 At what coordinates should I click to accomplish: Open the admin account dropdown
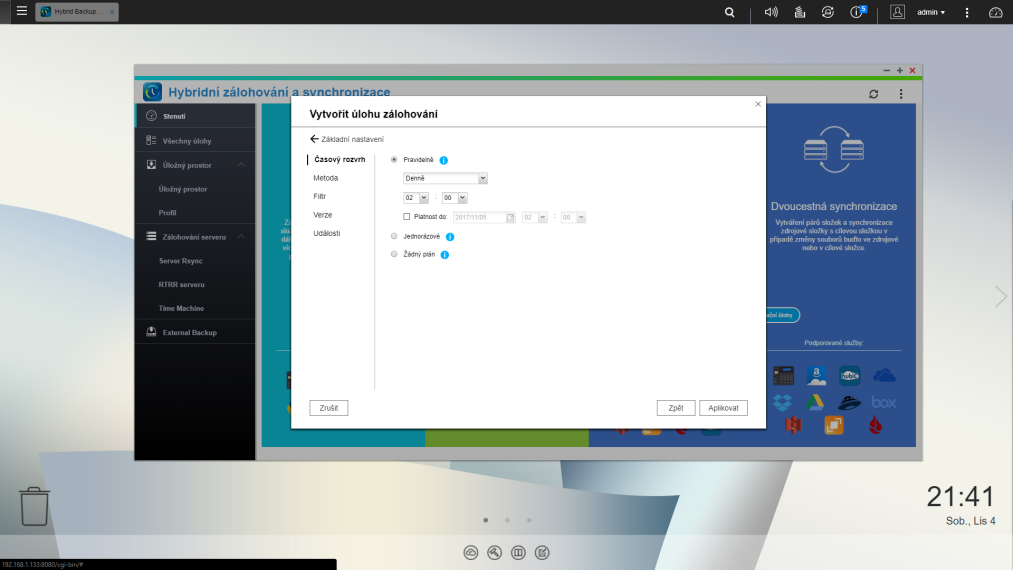(931, 12)
